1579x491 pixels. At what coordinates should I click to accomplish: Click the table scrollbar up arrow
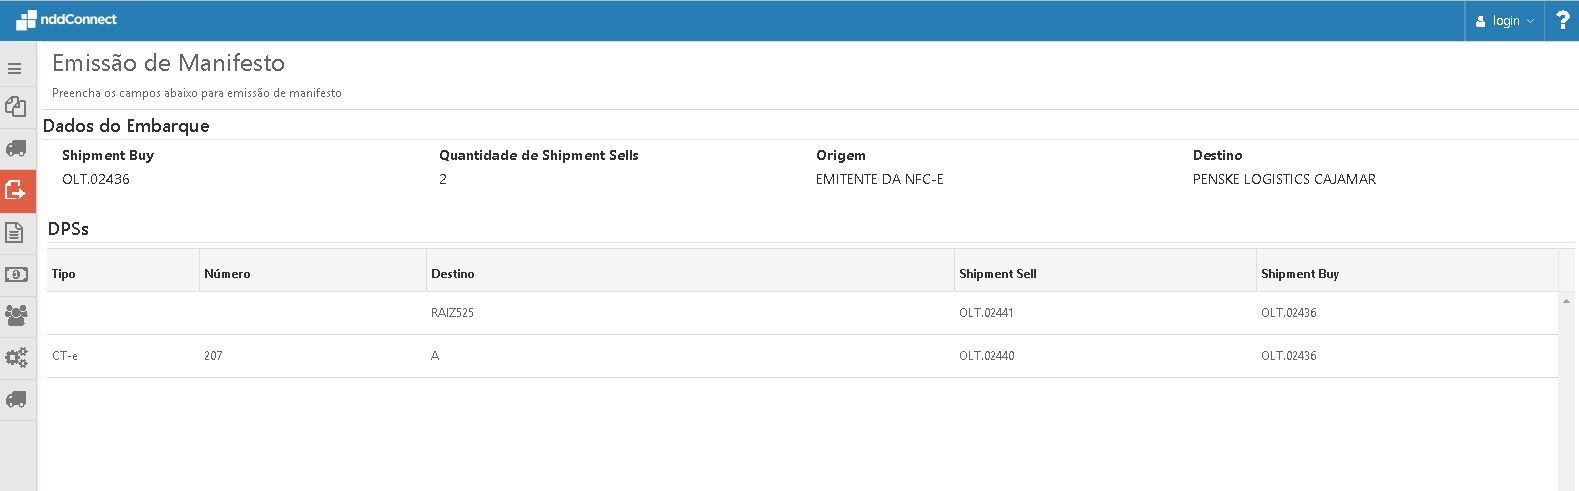click(x=1566, y=301)
